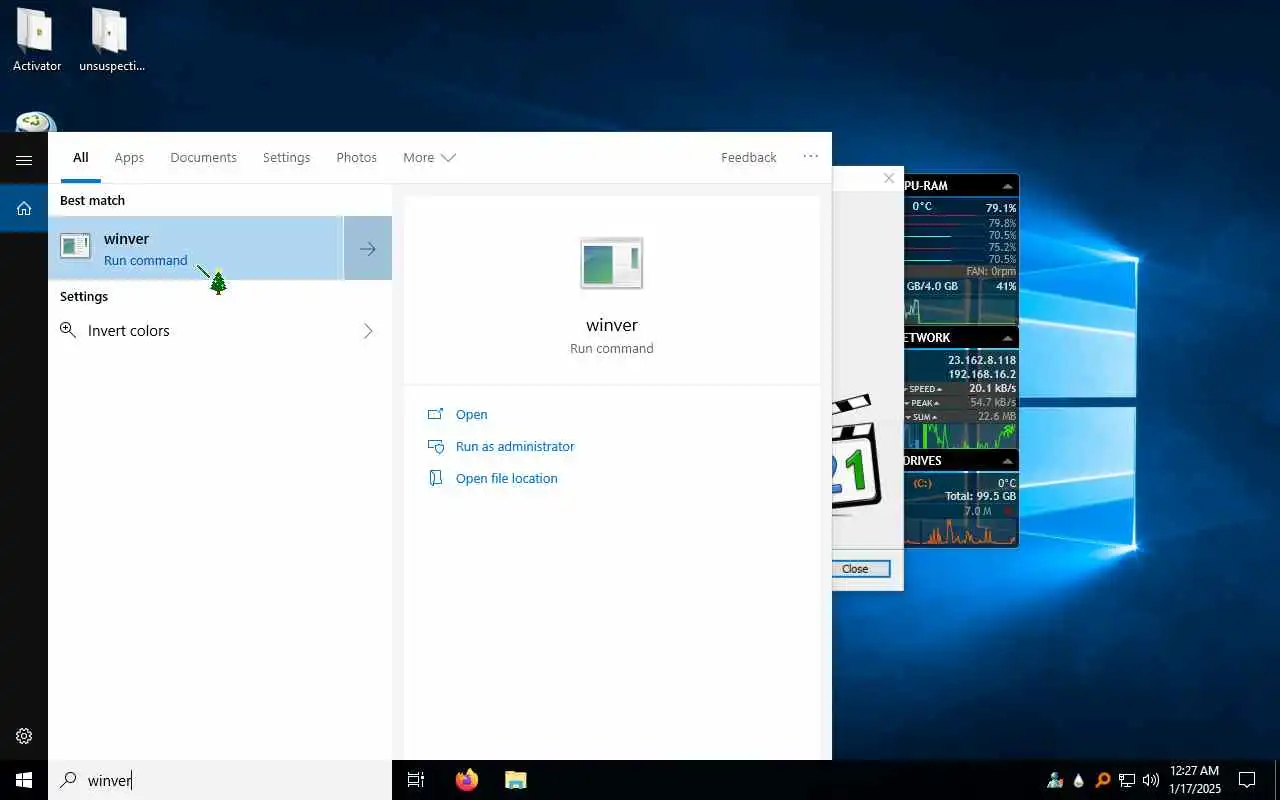
Task: Choose Open file location for winver
Action: click(x=506, y=479)
